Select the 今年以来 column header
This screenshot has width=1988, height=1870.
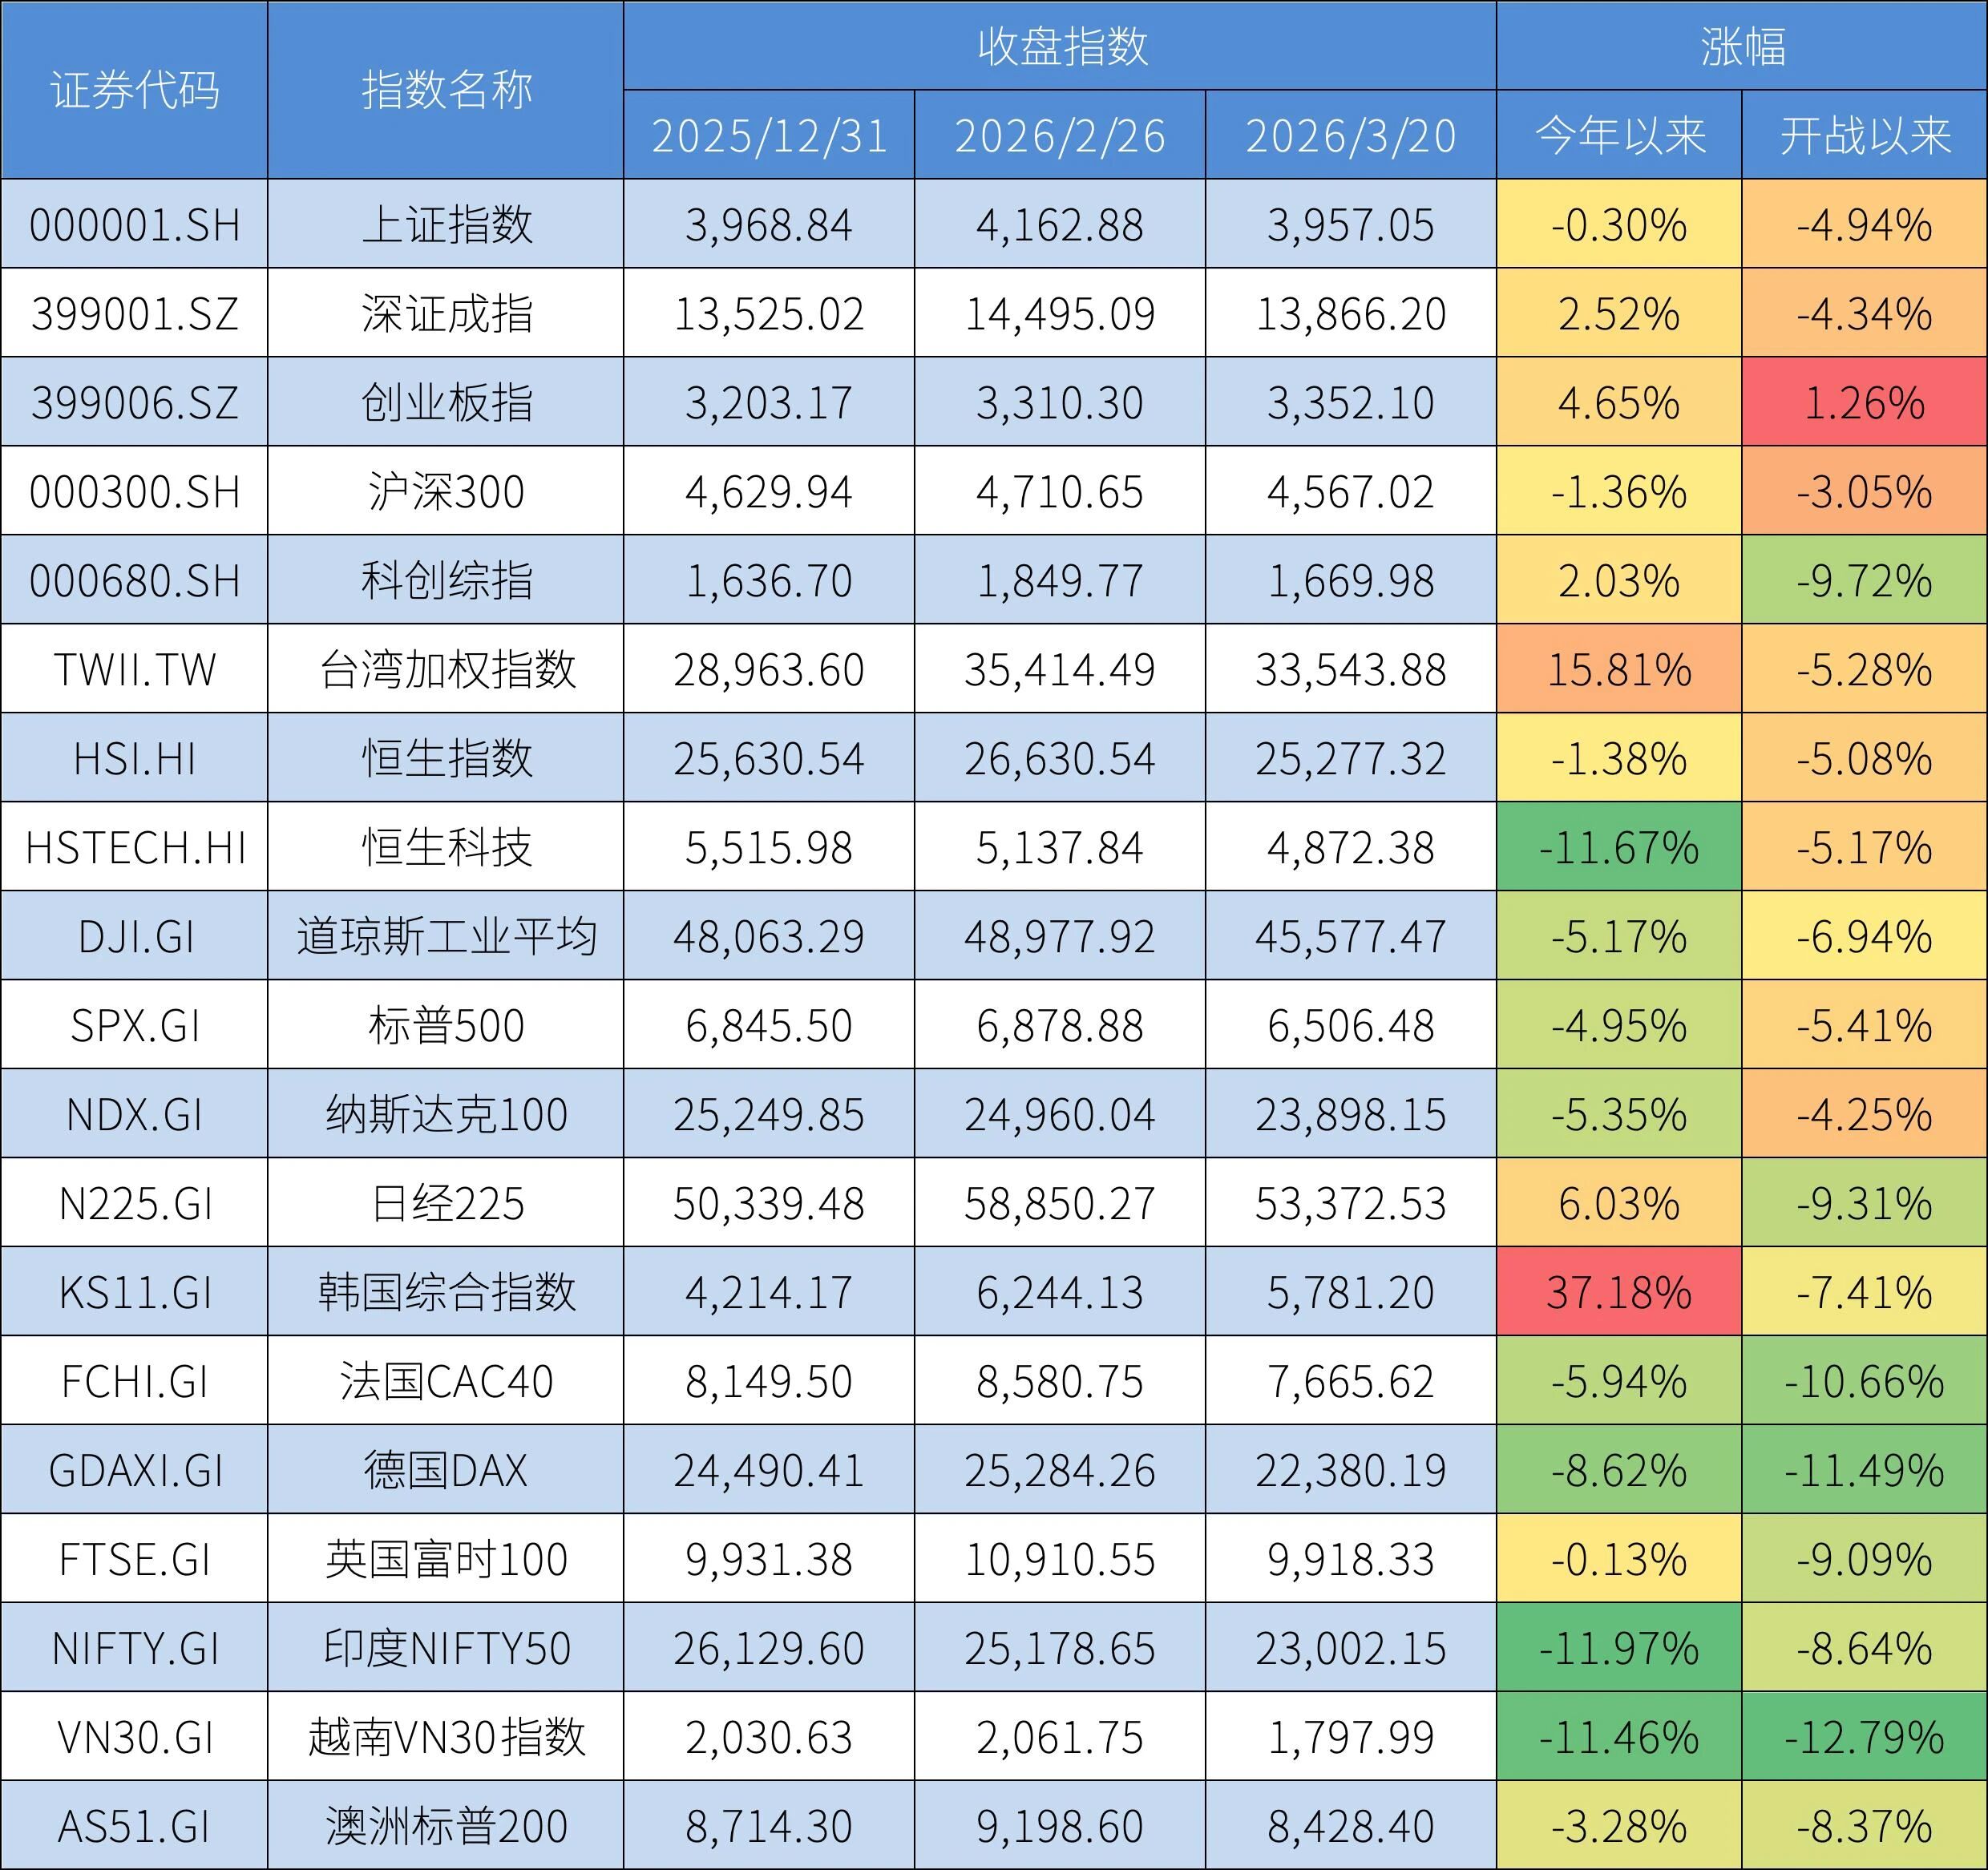(1619, 136)
